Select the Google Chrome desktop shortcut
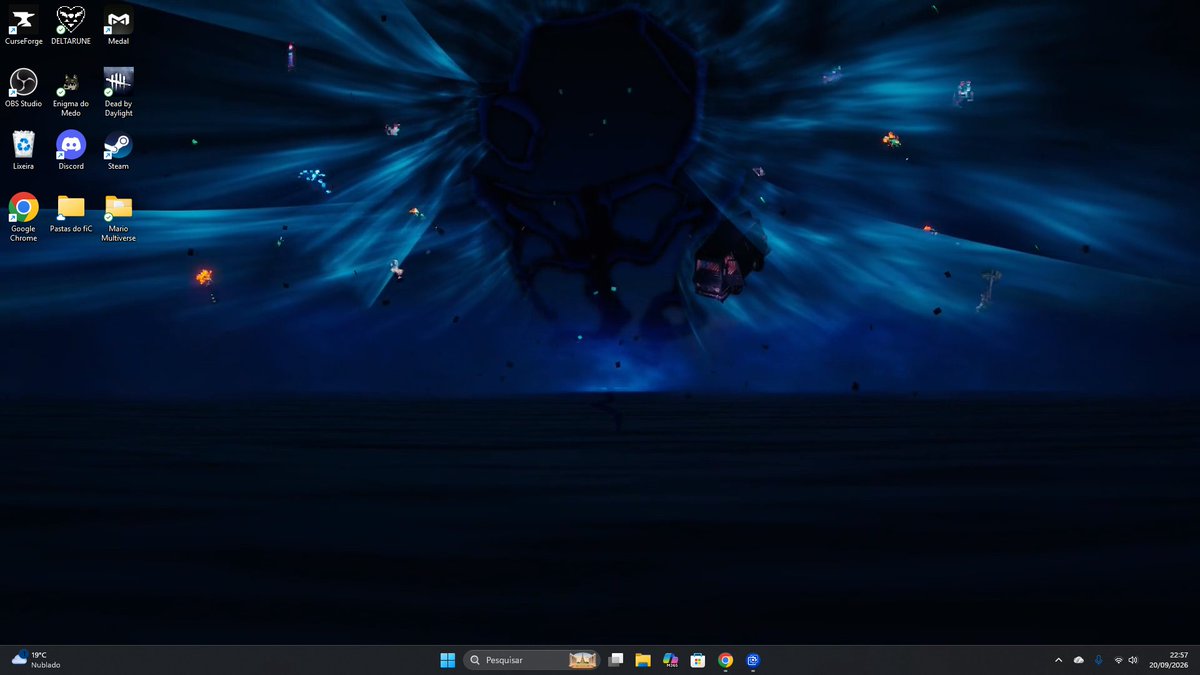Screen dimensions: 1200x675 point(23,217)
